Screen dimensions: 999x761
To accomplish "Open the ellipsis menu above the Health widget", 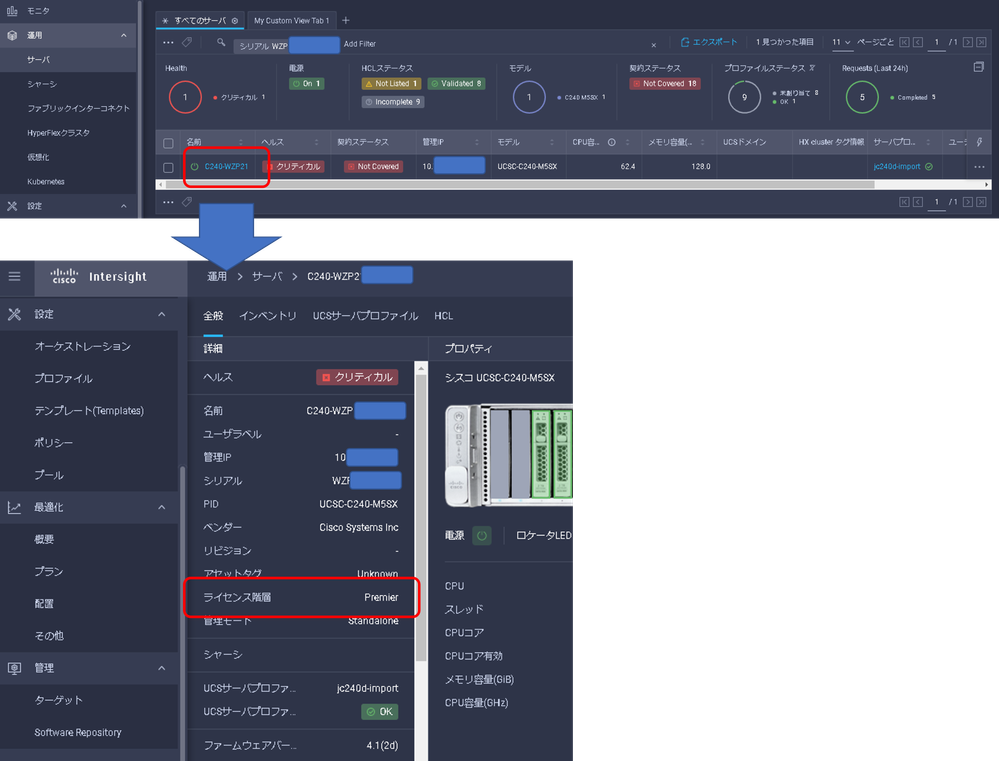I will pos(168,43).
